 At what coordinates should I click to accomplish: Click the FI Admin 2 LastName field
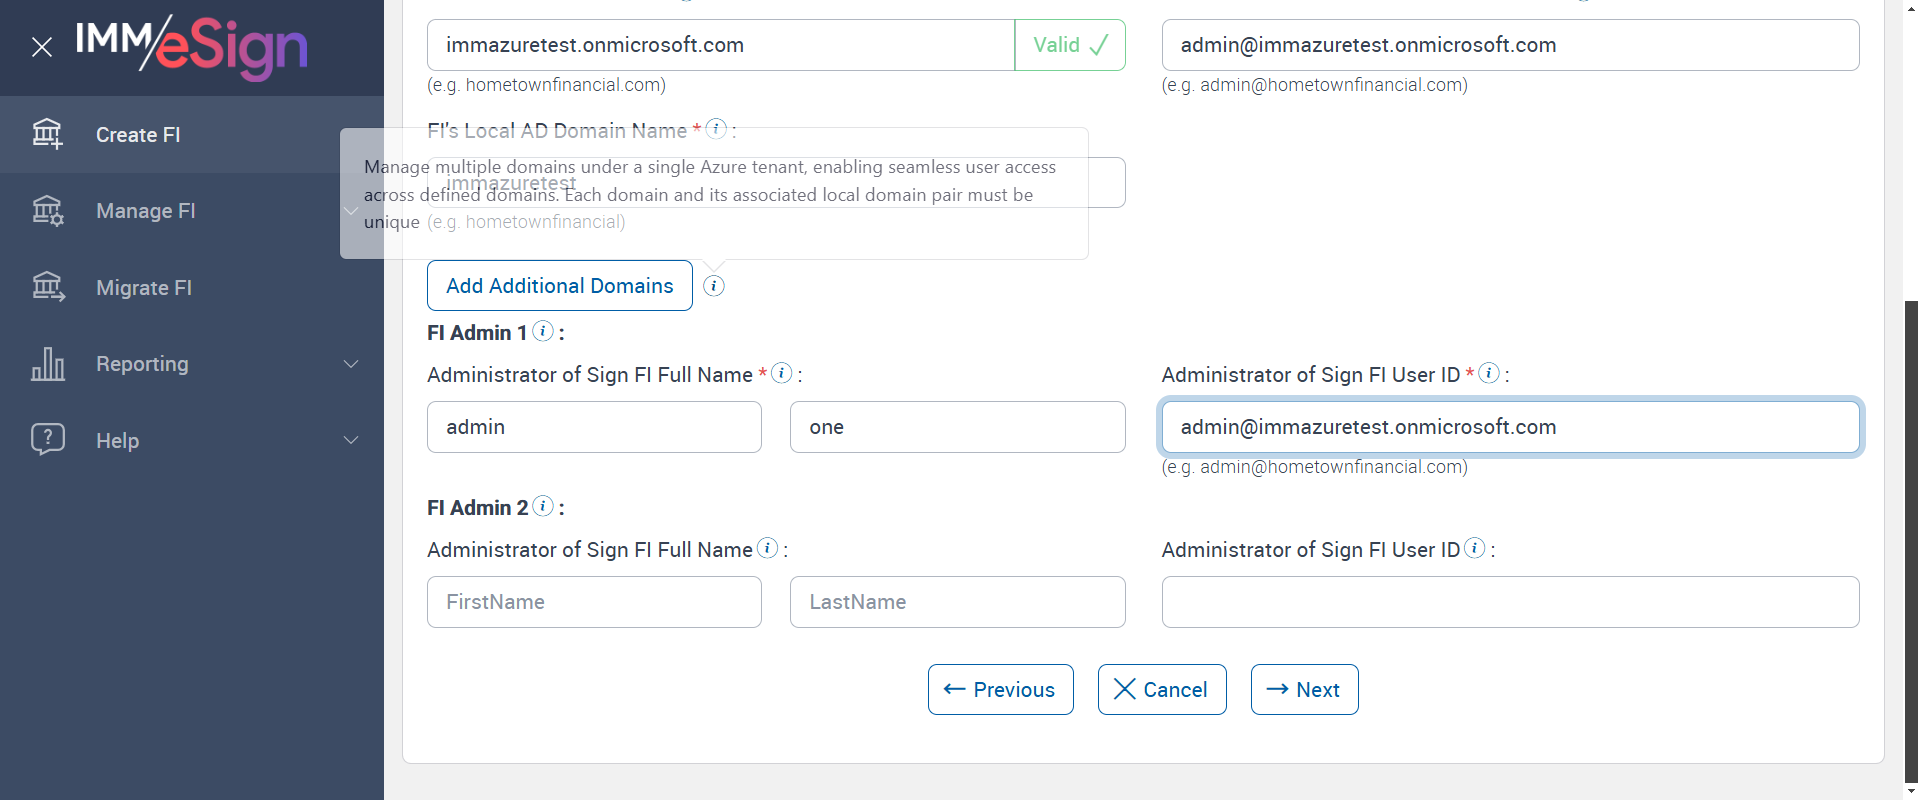tap(957, 602)
